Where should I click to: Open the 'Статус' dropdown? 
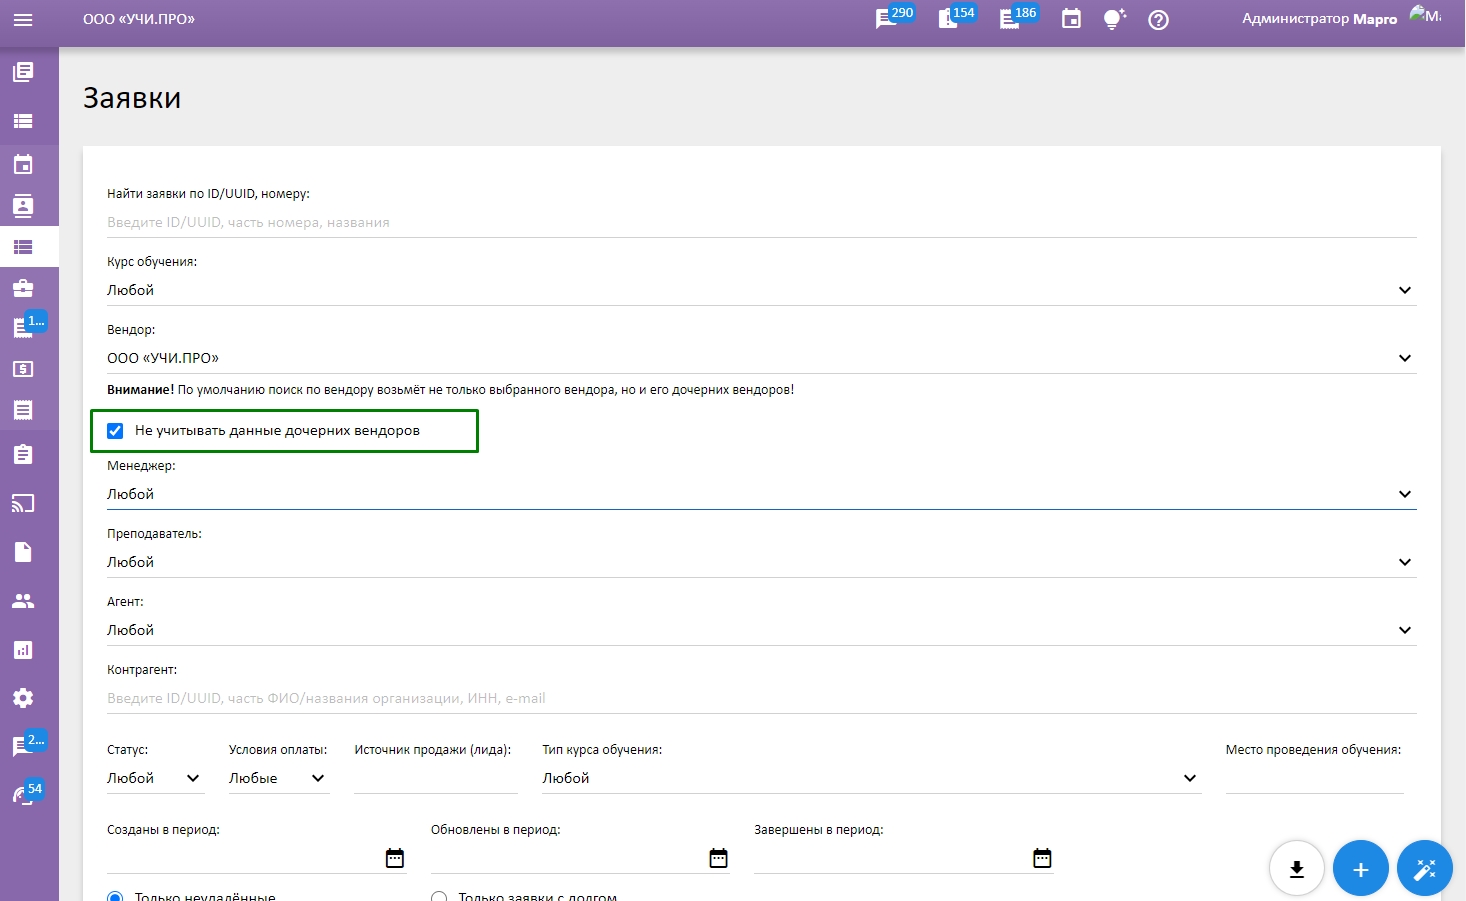(x=156, y=778)
